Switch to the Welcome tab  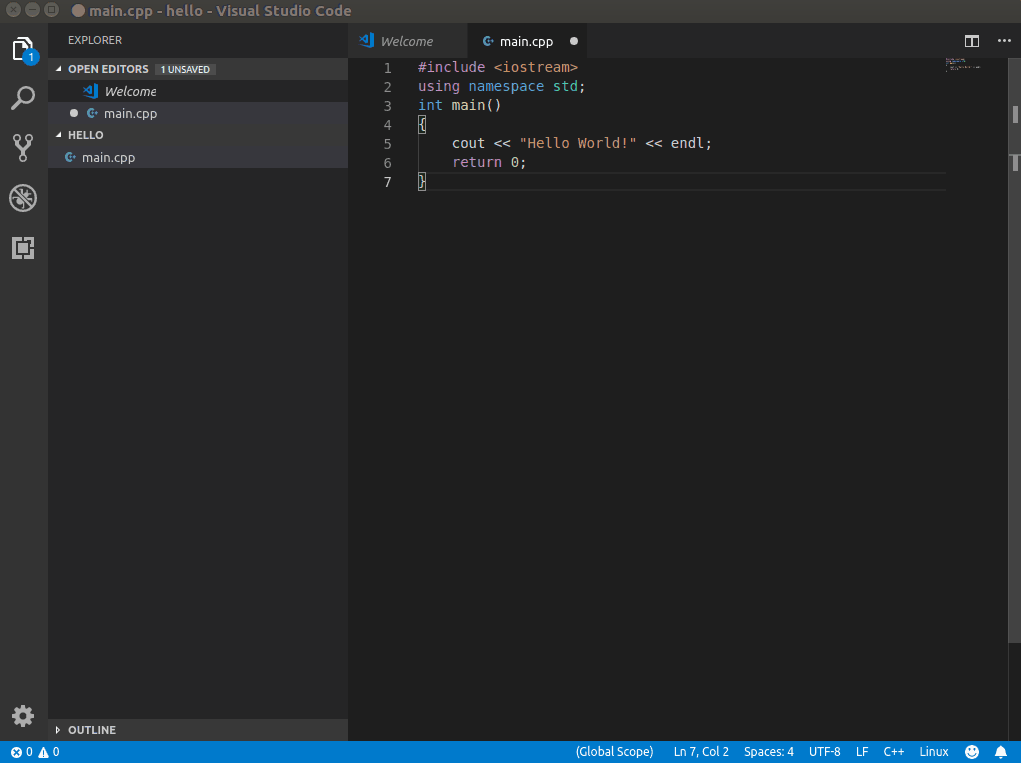click(406, 41)
